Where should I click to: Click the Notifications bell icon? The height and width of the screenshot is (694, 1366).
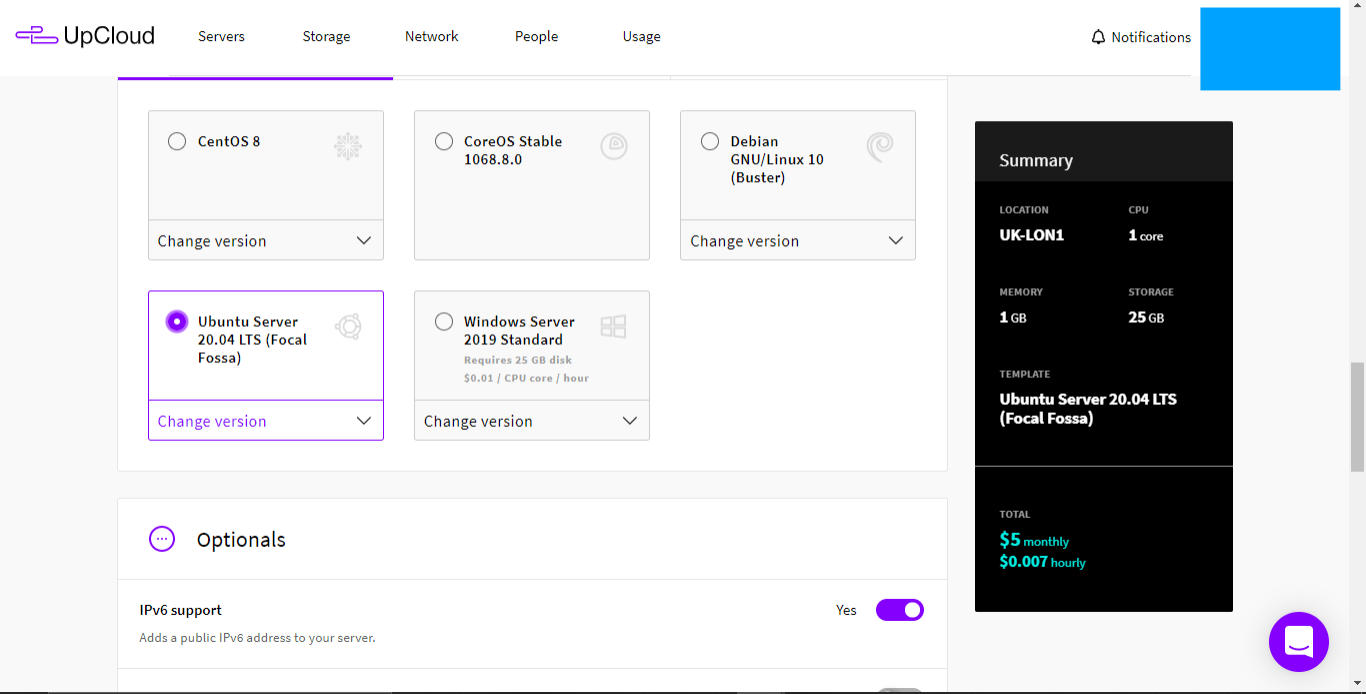coord(1098,37)
